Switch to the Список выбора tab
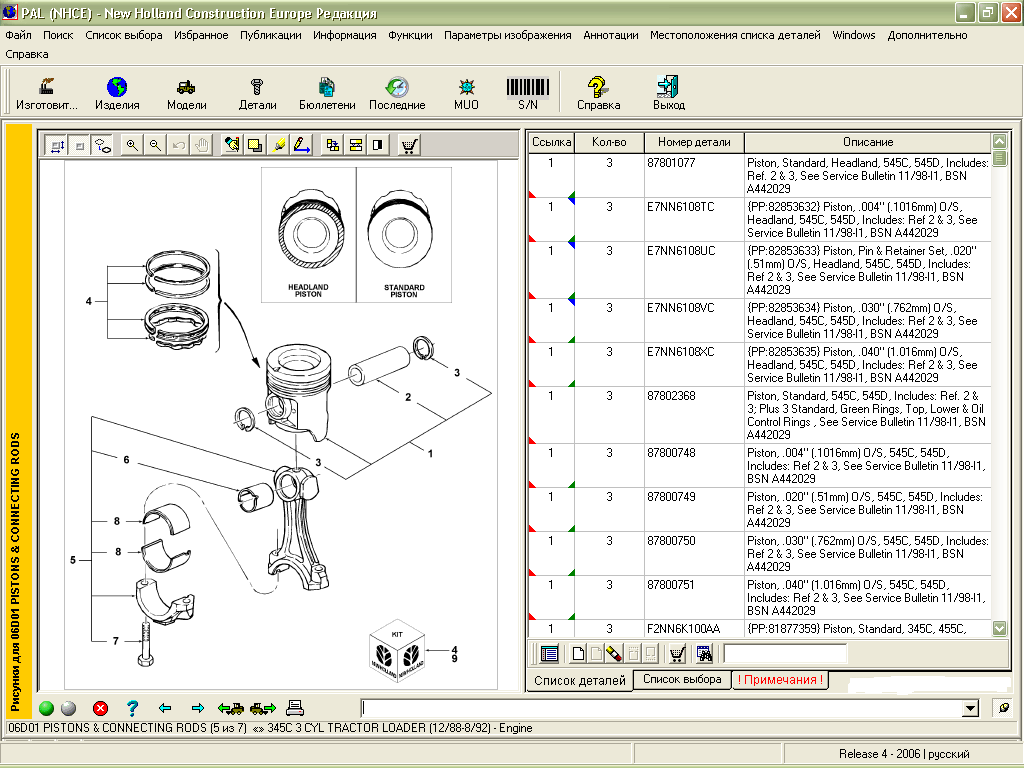1024x768 pixels. [682, 679]
